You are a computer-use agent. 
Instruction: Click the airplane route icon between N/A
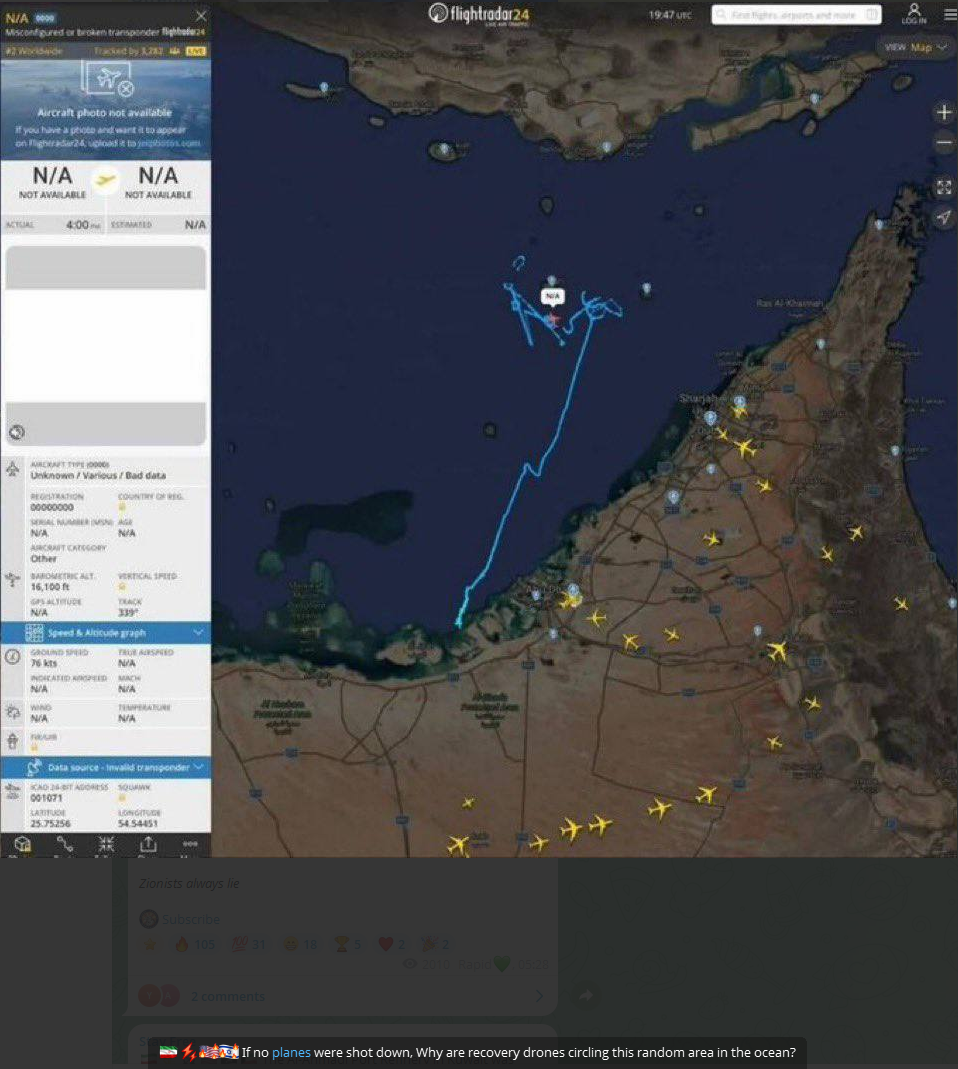[105, 181]
